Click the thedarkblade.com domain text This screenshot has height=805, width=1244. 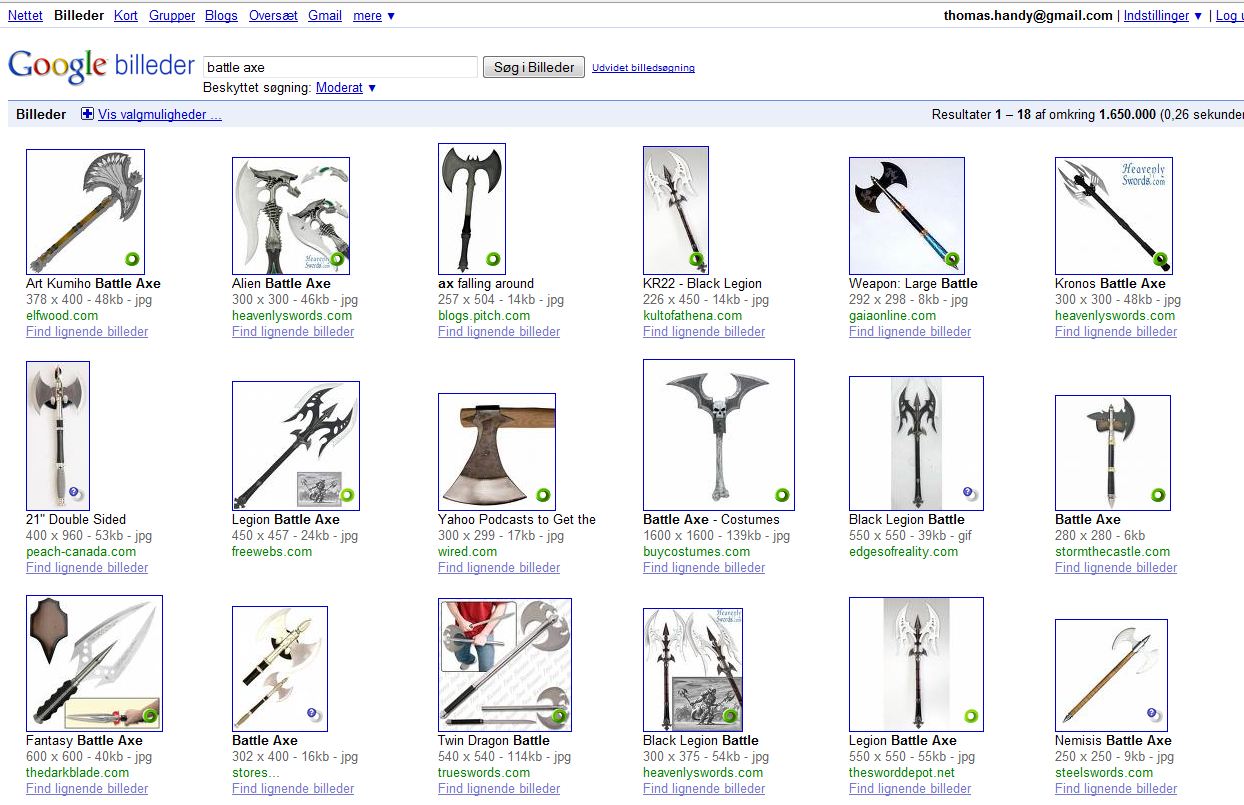[78, 773]
